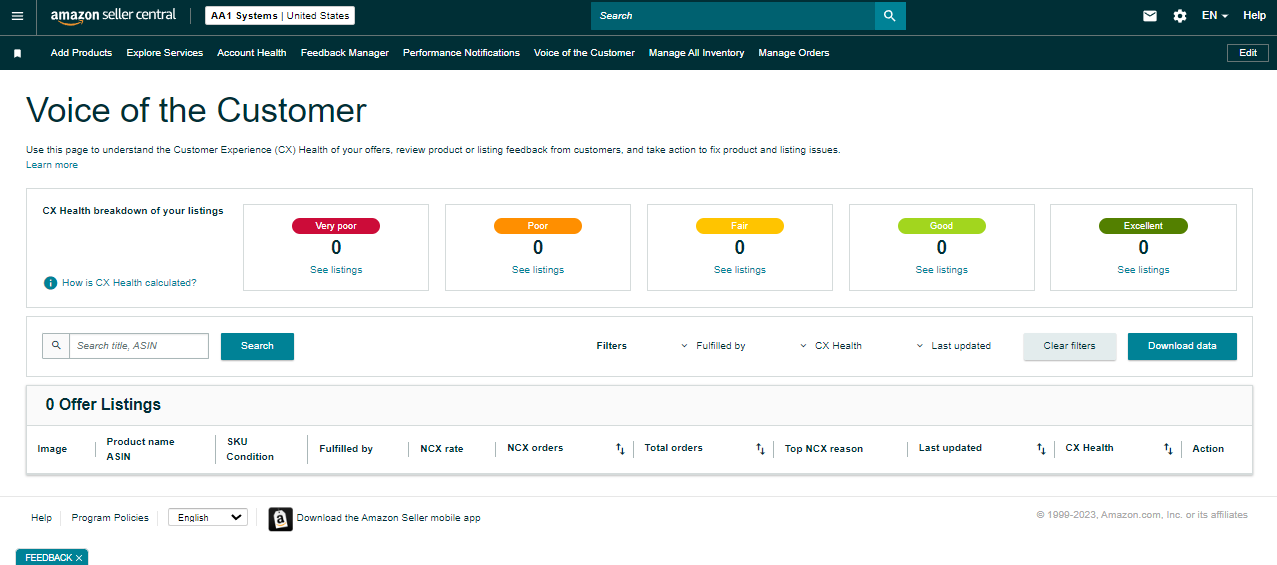Click Download data button
Image resolution: width=1277 pixels, height=565 pixels.
pyautogui.click(x=1182, y=346)
